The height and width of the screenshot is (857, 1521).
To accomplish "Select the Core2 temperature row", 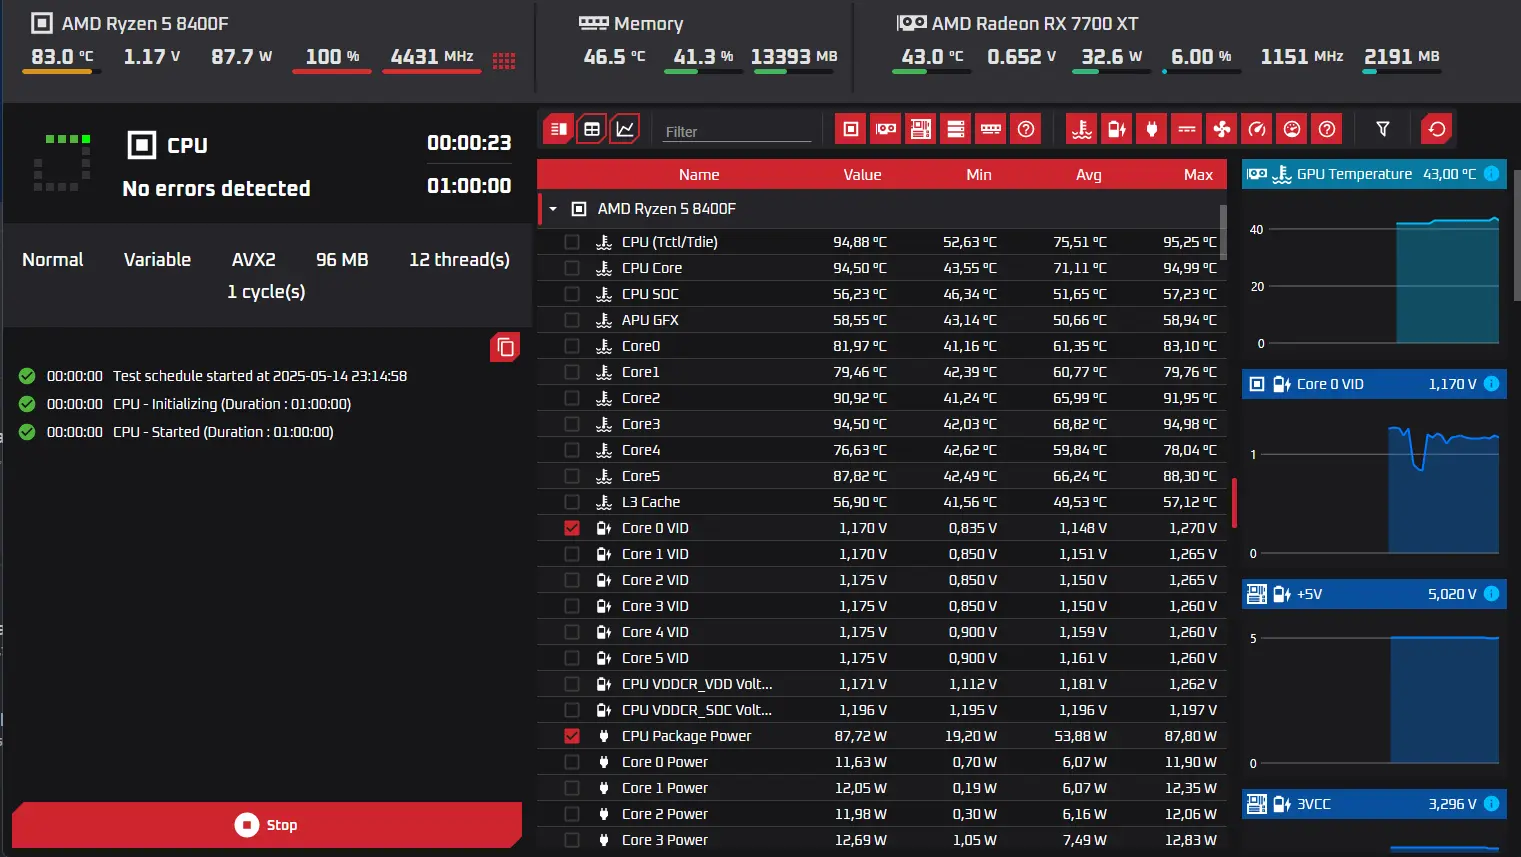I will [x=882, y=398].
